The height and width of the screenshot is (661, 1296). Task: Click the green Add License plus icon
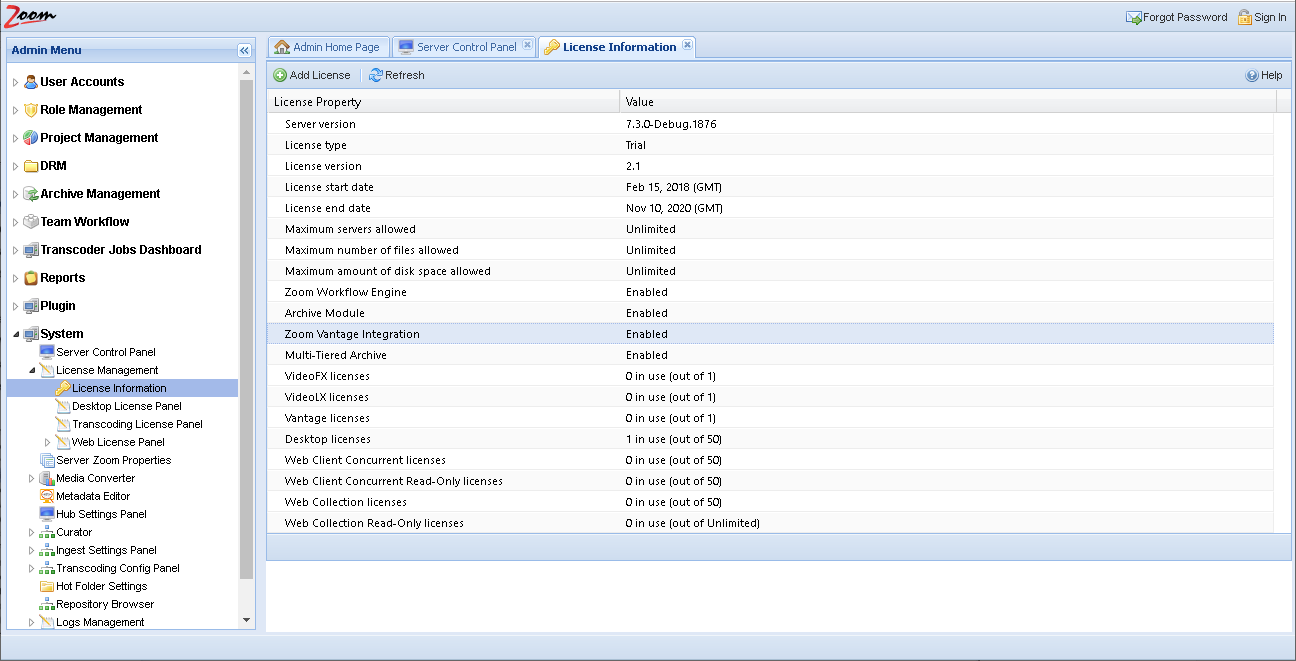[280, 75]
